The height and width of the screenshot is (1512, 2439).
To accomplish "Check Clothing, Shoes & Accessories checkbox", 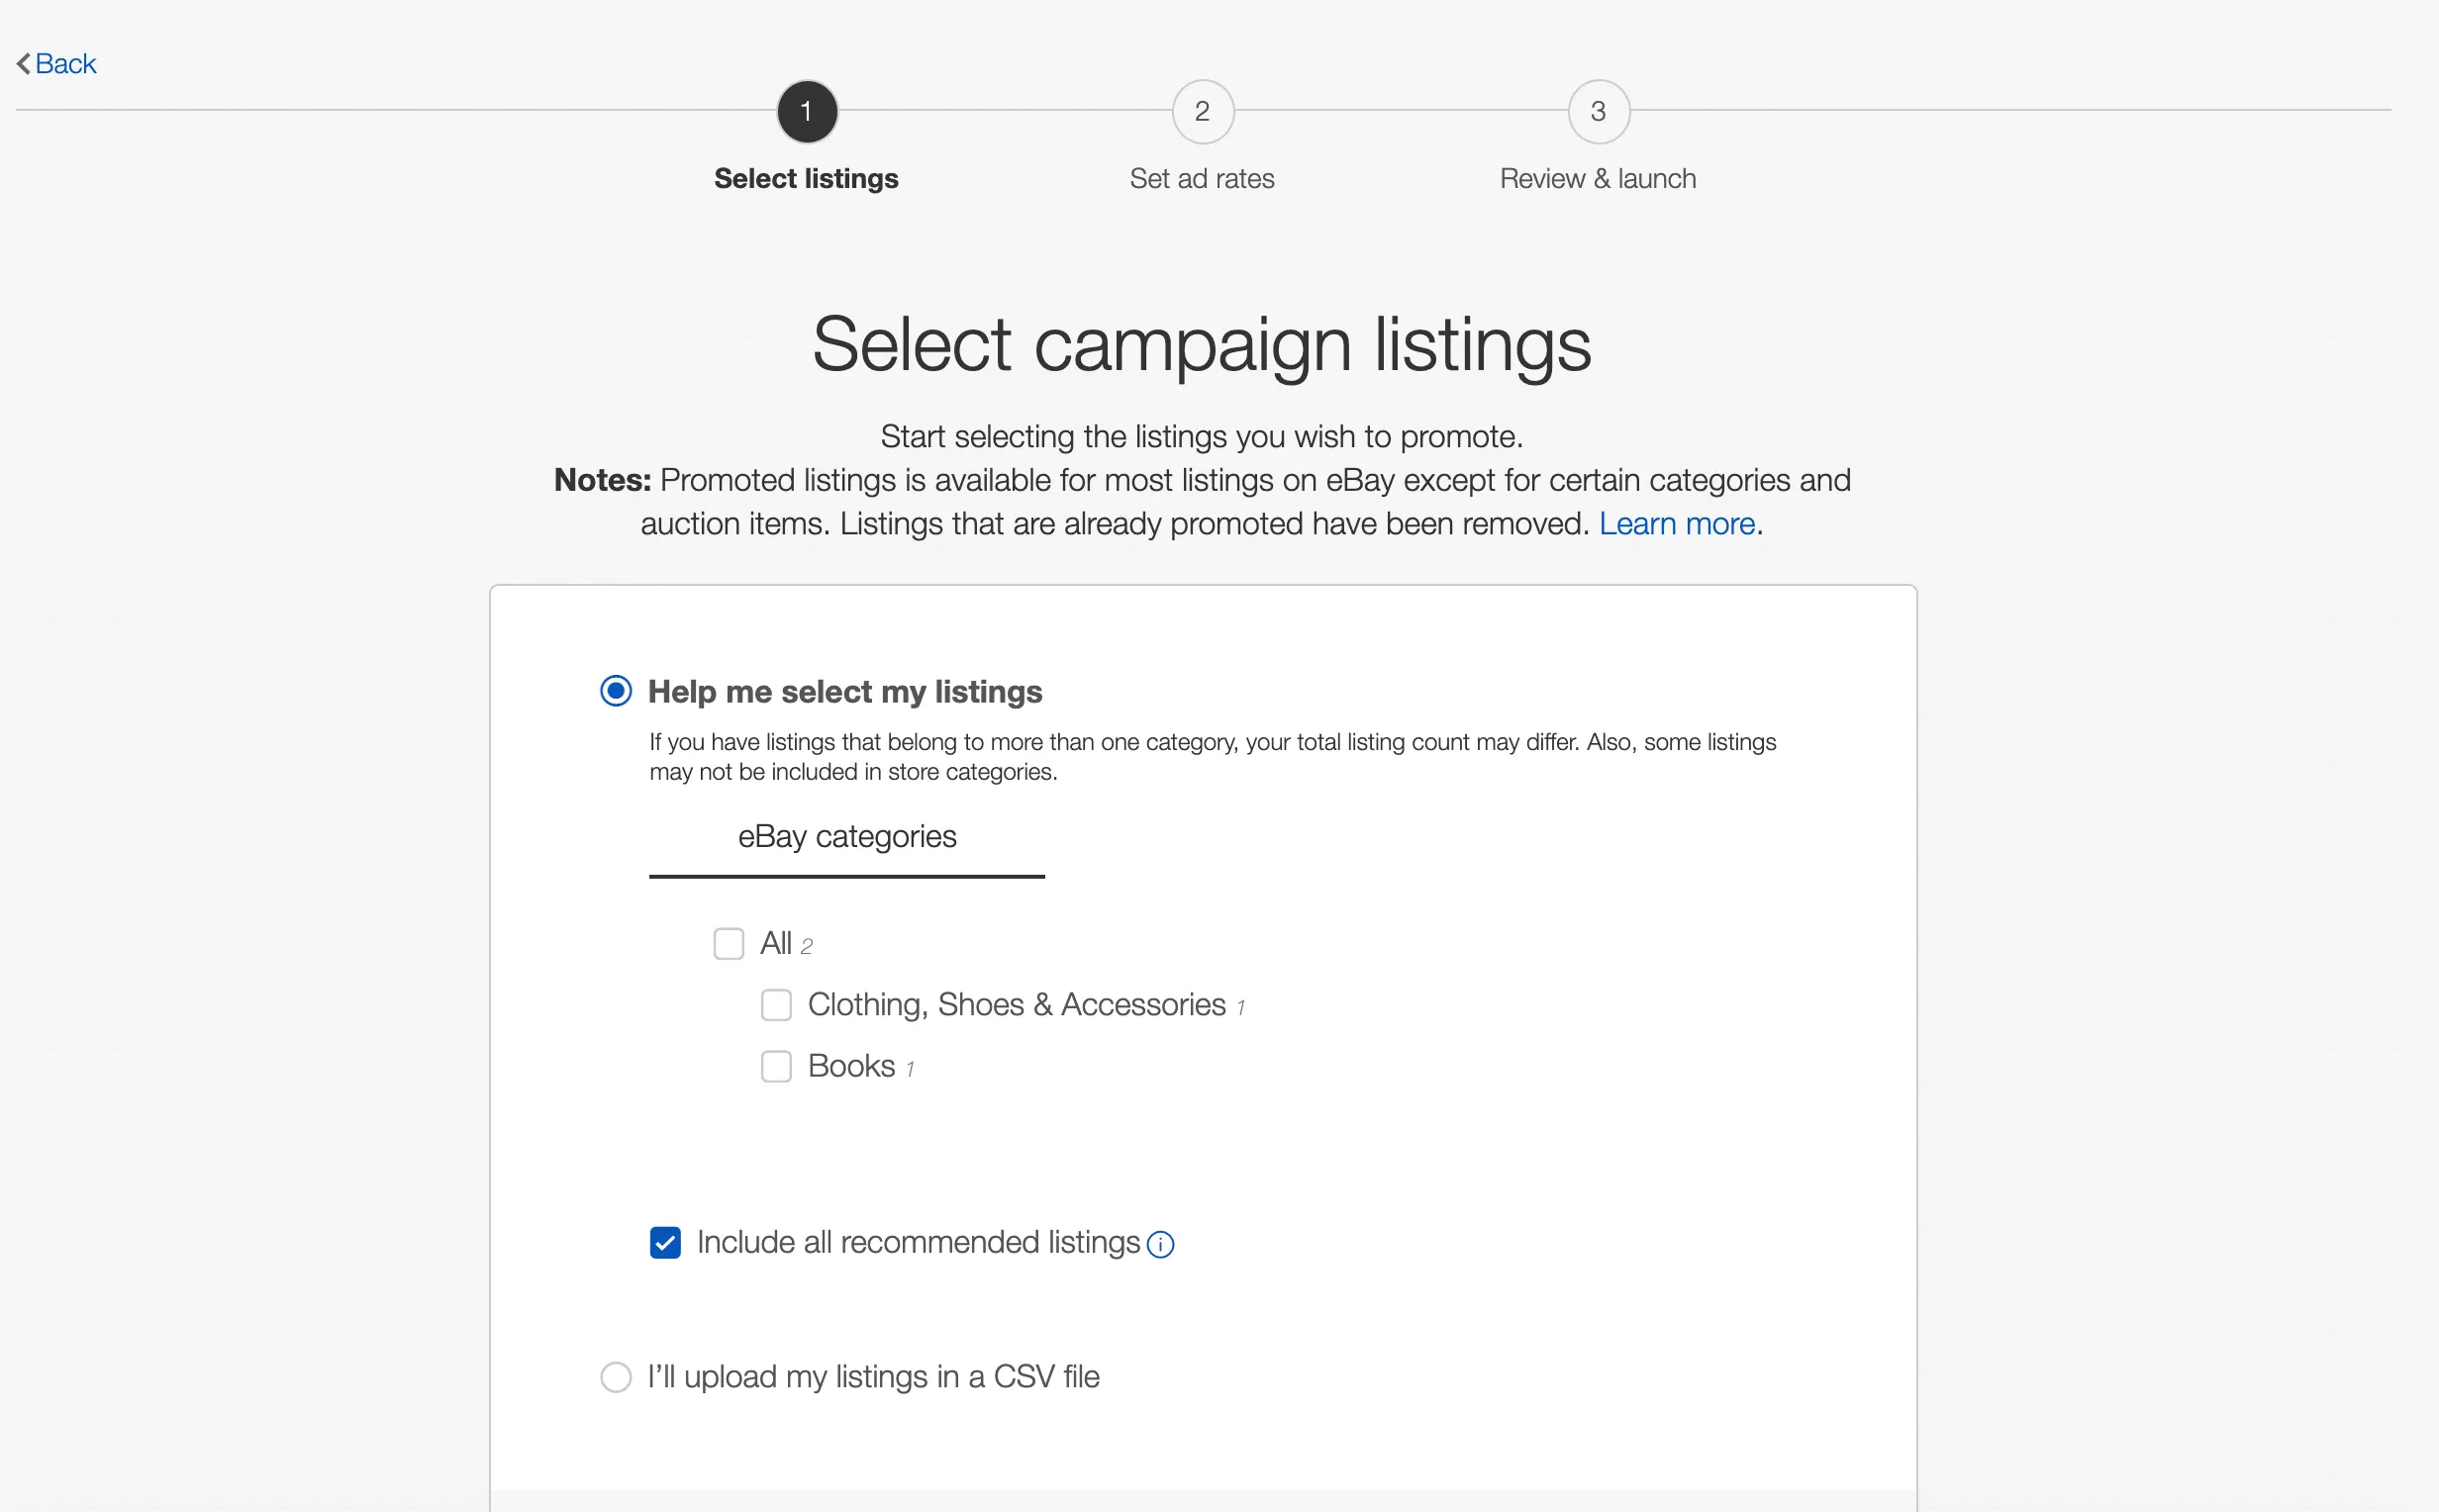I will pyautogui.click(x=776, y=1005).
